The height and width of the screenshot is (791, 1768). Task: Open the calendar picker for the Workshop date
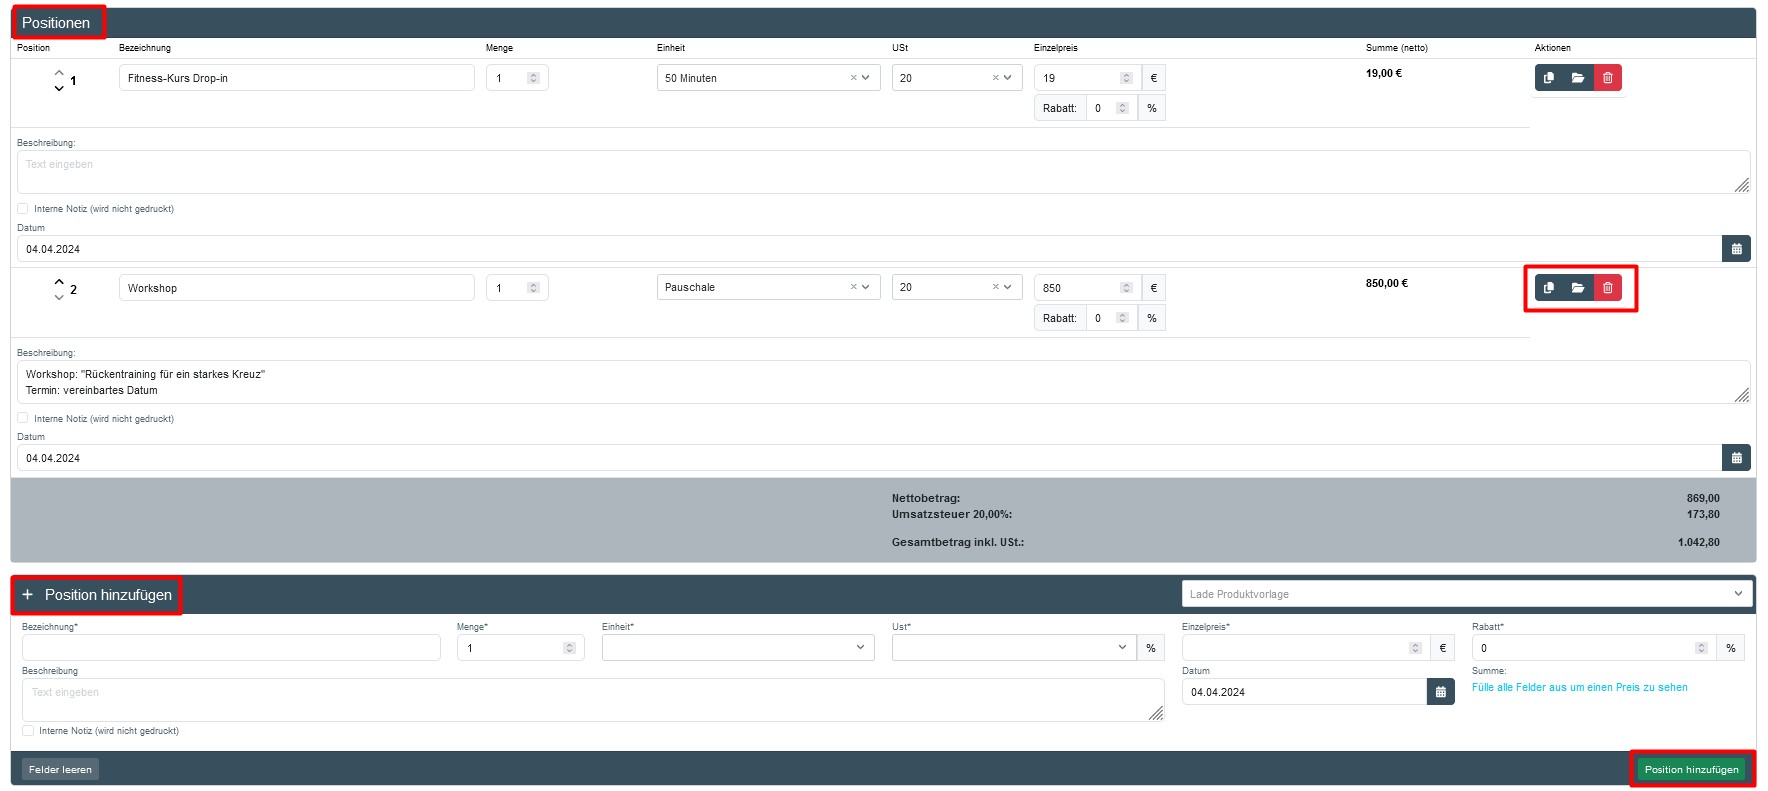(x=1736, y=458)
